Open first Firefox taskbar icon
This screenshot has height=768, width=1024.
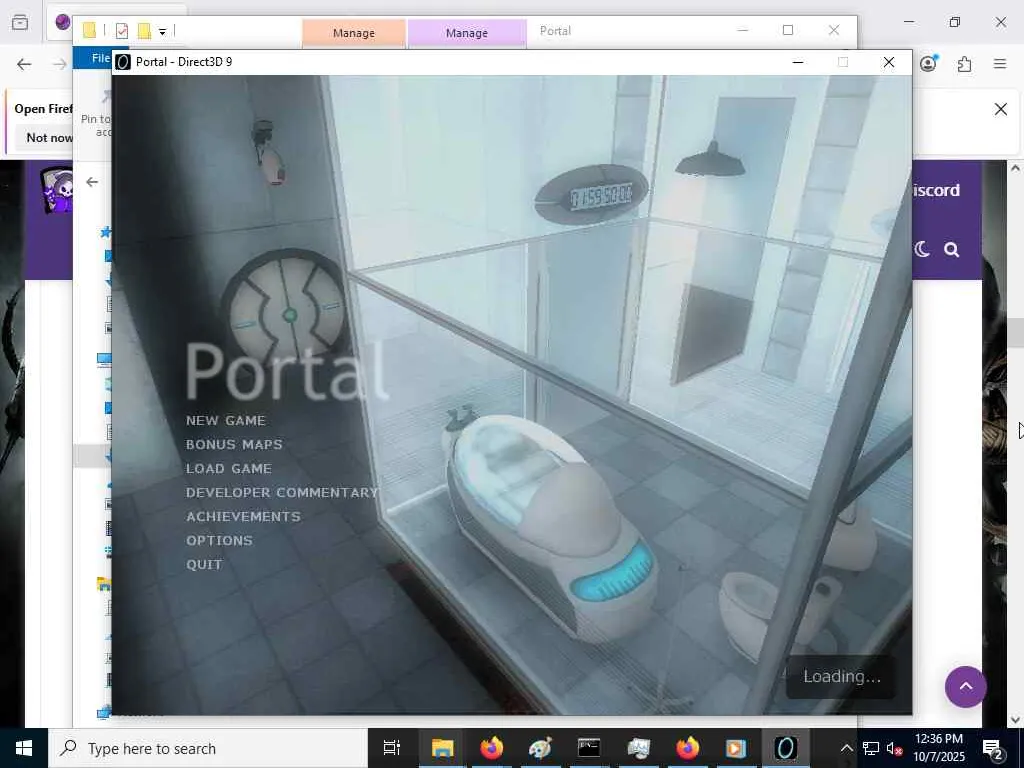[491, 748]
